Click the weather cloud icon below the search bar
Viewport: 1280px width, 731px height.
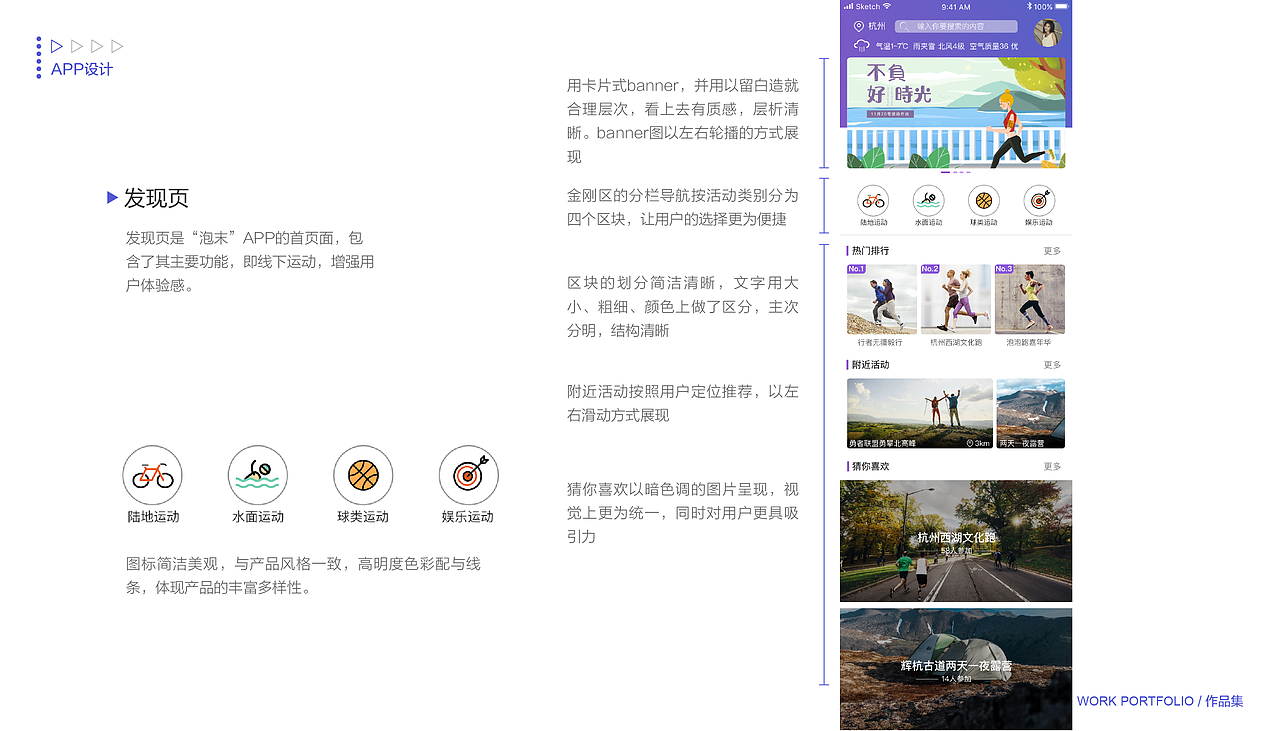[x=861, y=45]
